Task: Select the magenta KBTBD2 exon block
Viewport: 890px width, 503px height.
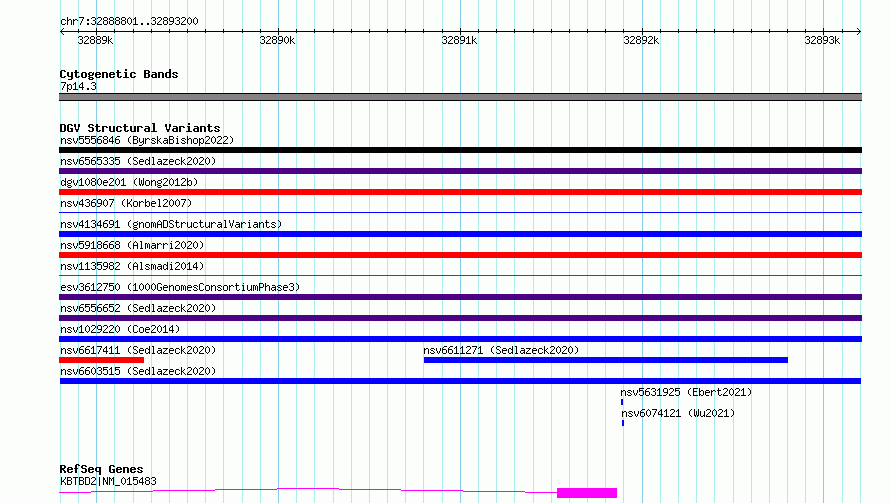Action: (587, 493)
